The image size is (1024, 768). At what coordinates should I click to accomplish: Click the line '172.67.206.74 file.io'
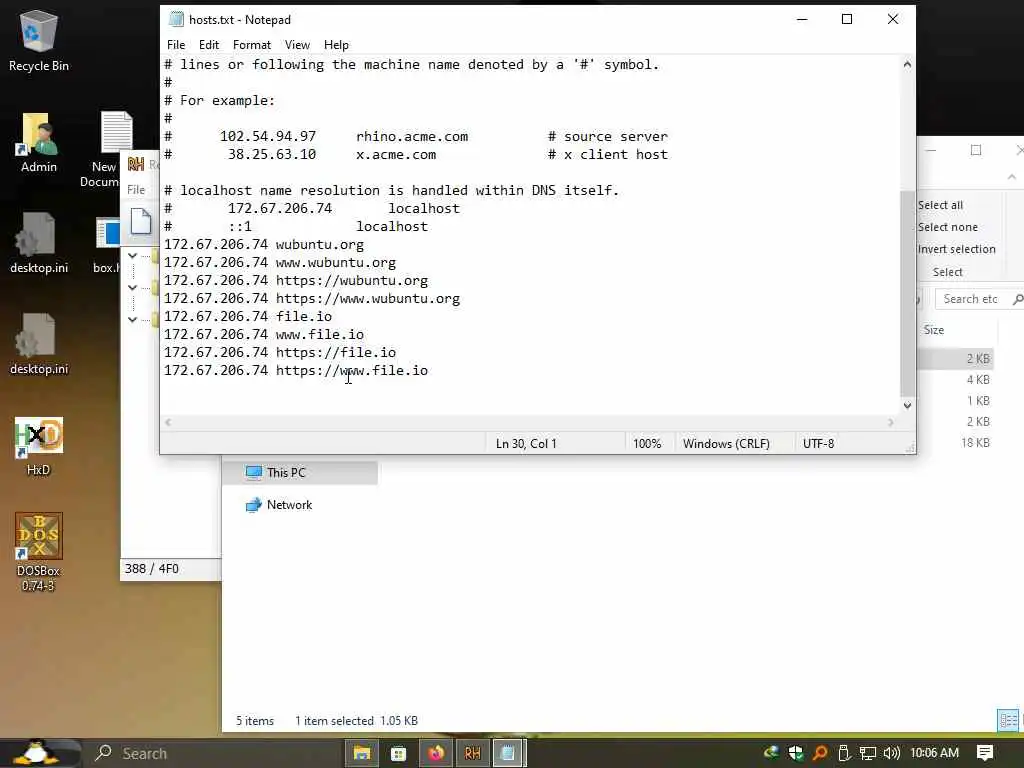tap(248, 316)
